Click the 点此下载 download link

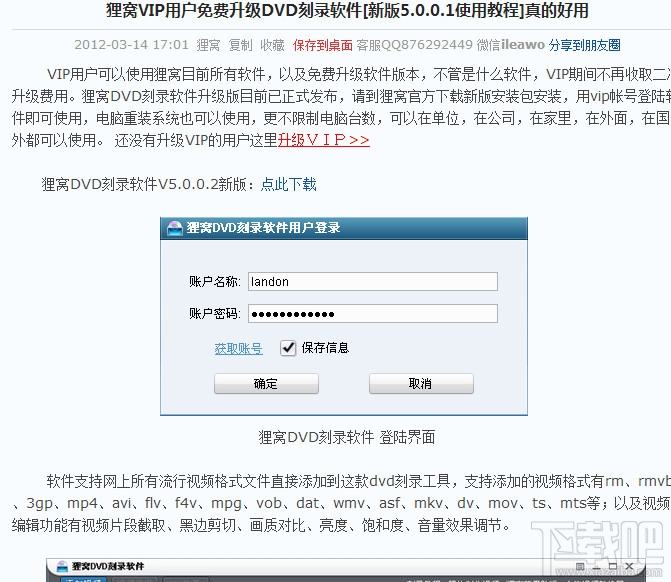(x=288, y=184)
